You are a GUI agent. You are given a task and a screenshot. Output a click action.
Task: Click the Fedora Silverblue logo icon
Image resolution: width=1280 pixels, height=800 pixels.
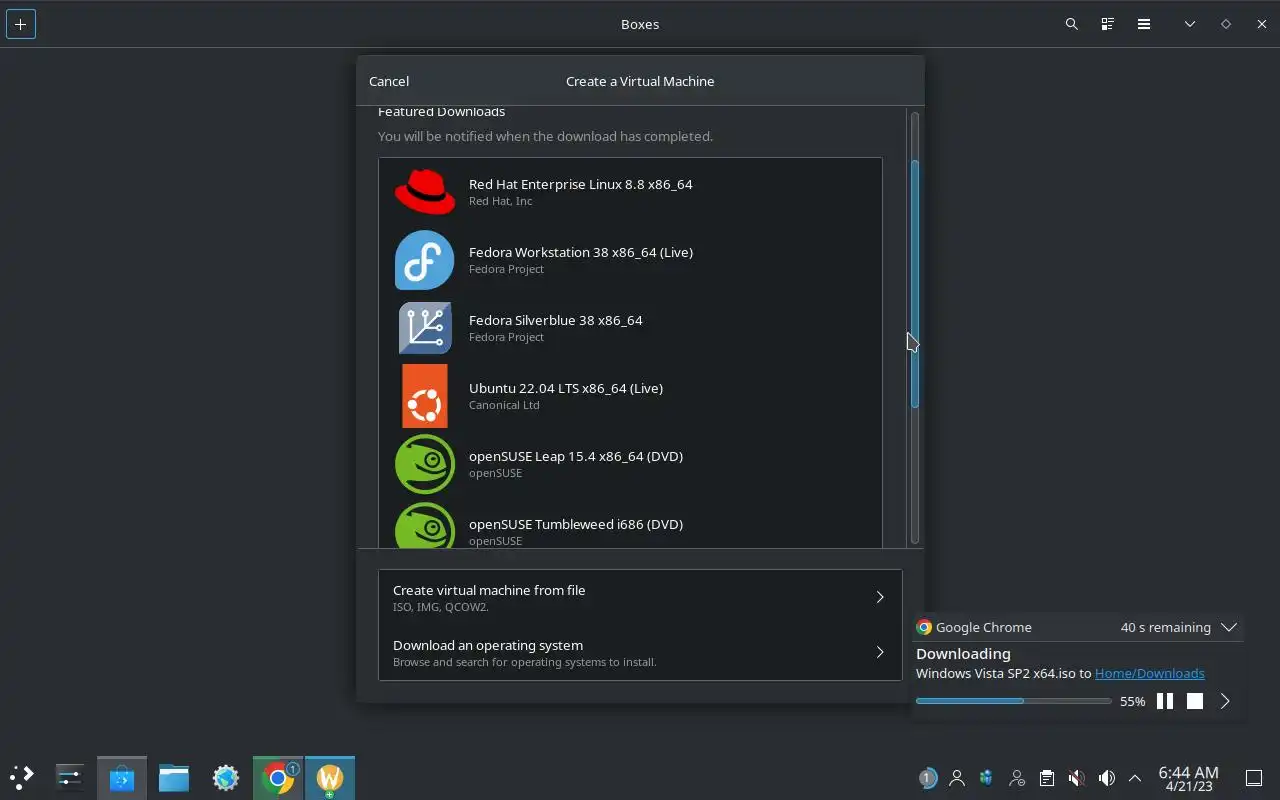(425, 328)
